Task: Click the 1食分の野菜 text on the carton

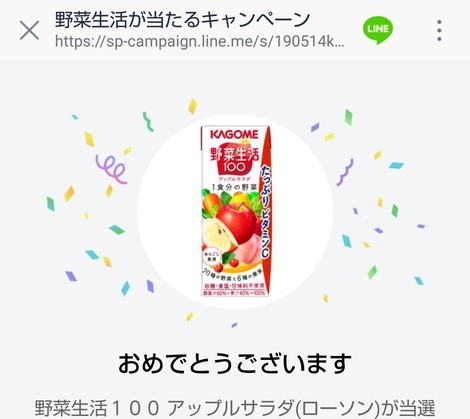Action: (235, 188)
